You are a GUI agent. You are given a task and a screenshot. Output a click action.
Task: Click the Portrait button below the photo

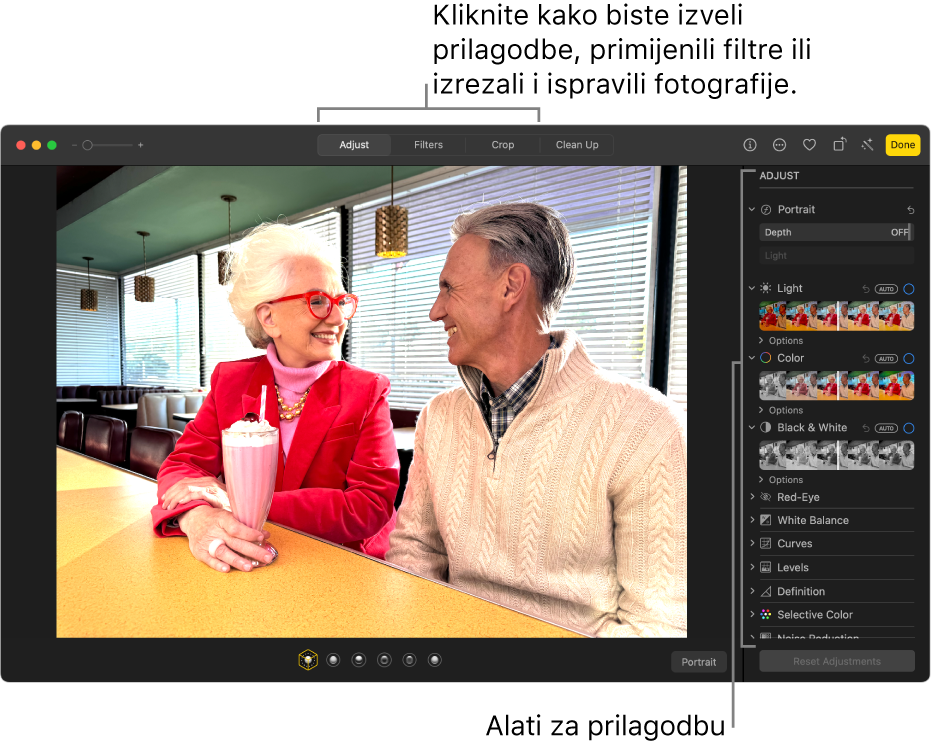click(698, 661)
